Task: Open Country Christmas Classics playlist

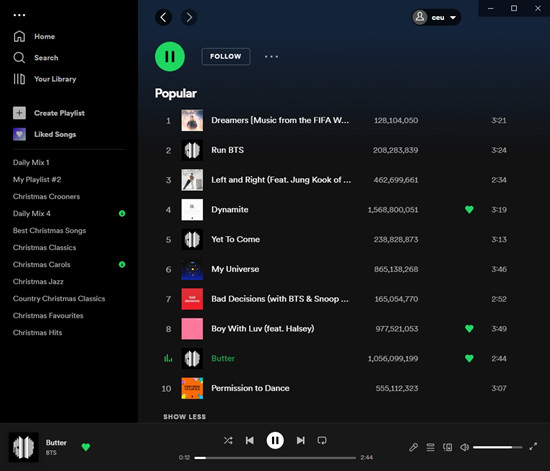Action: 59,298
